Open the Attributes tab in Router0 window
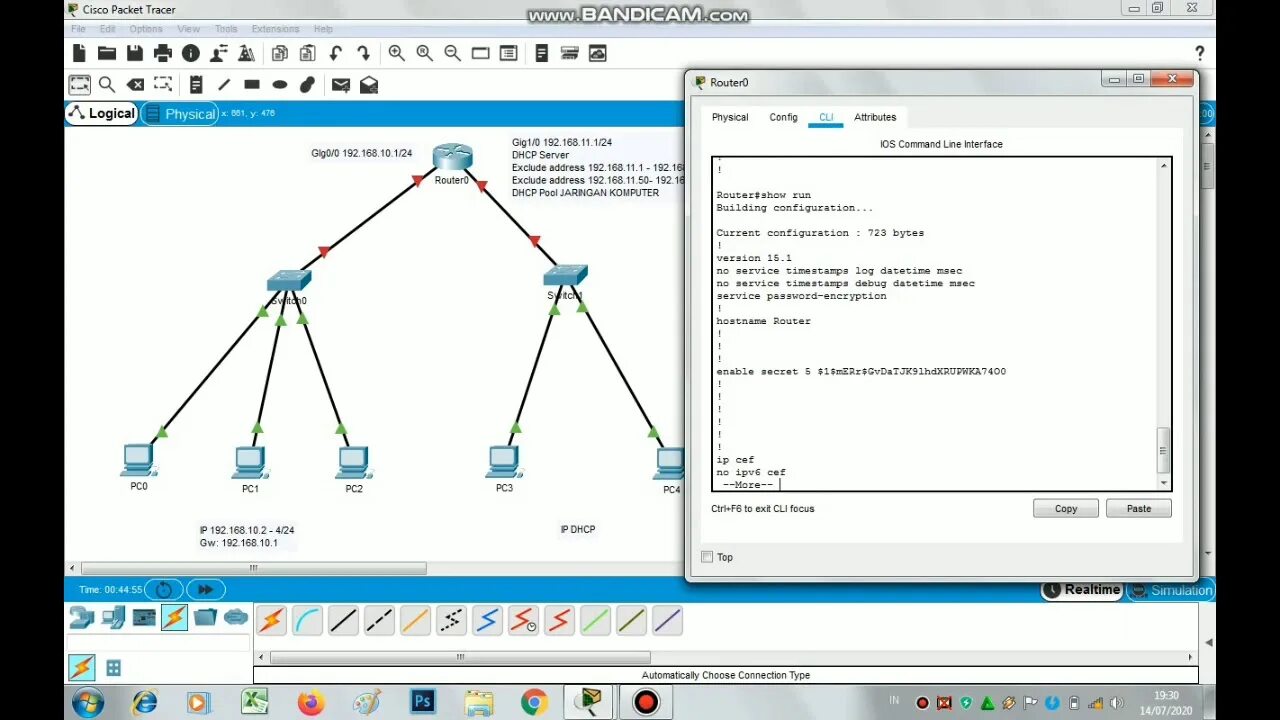This screenshot has width=1280, height=720. 875,117
